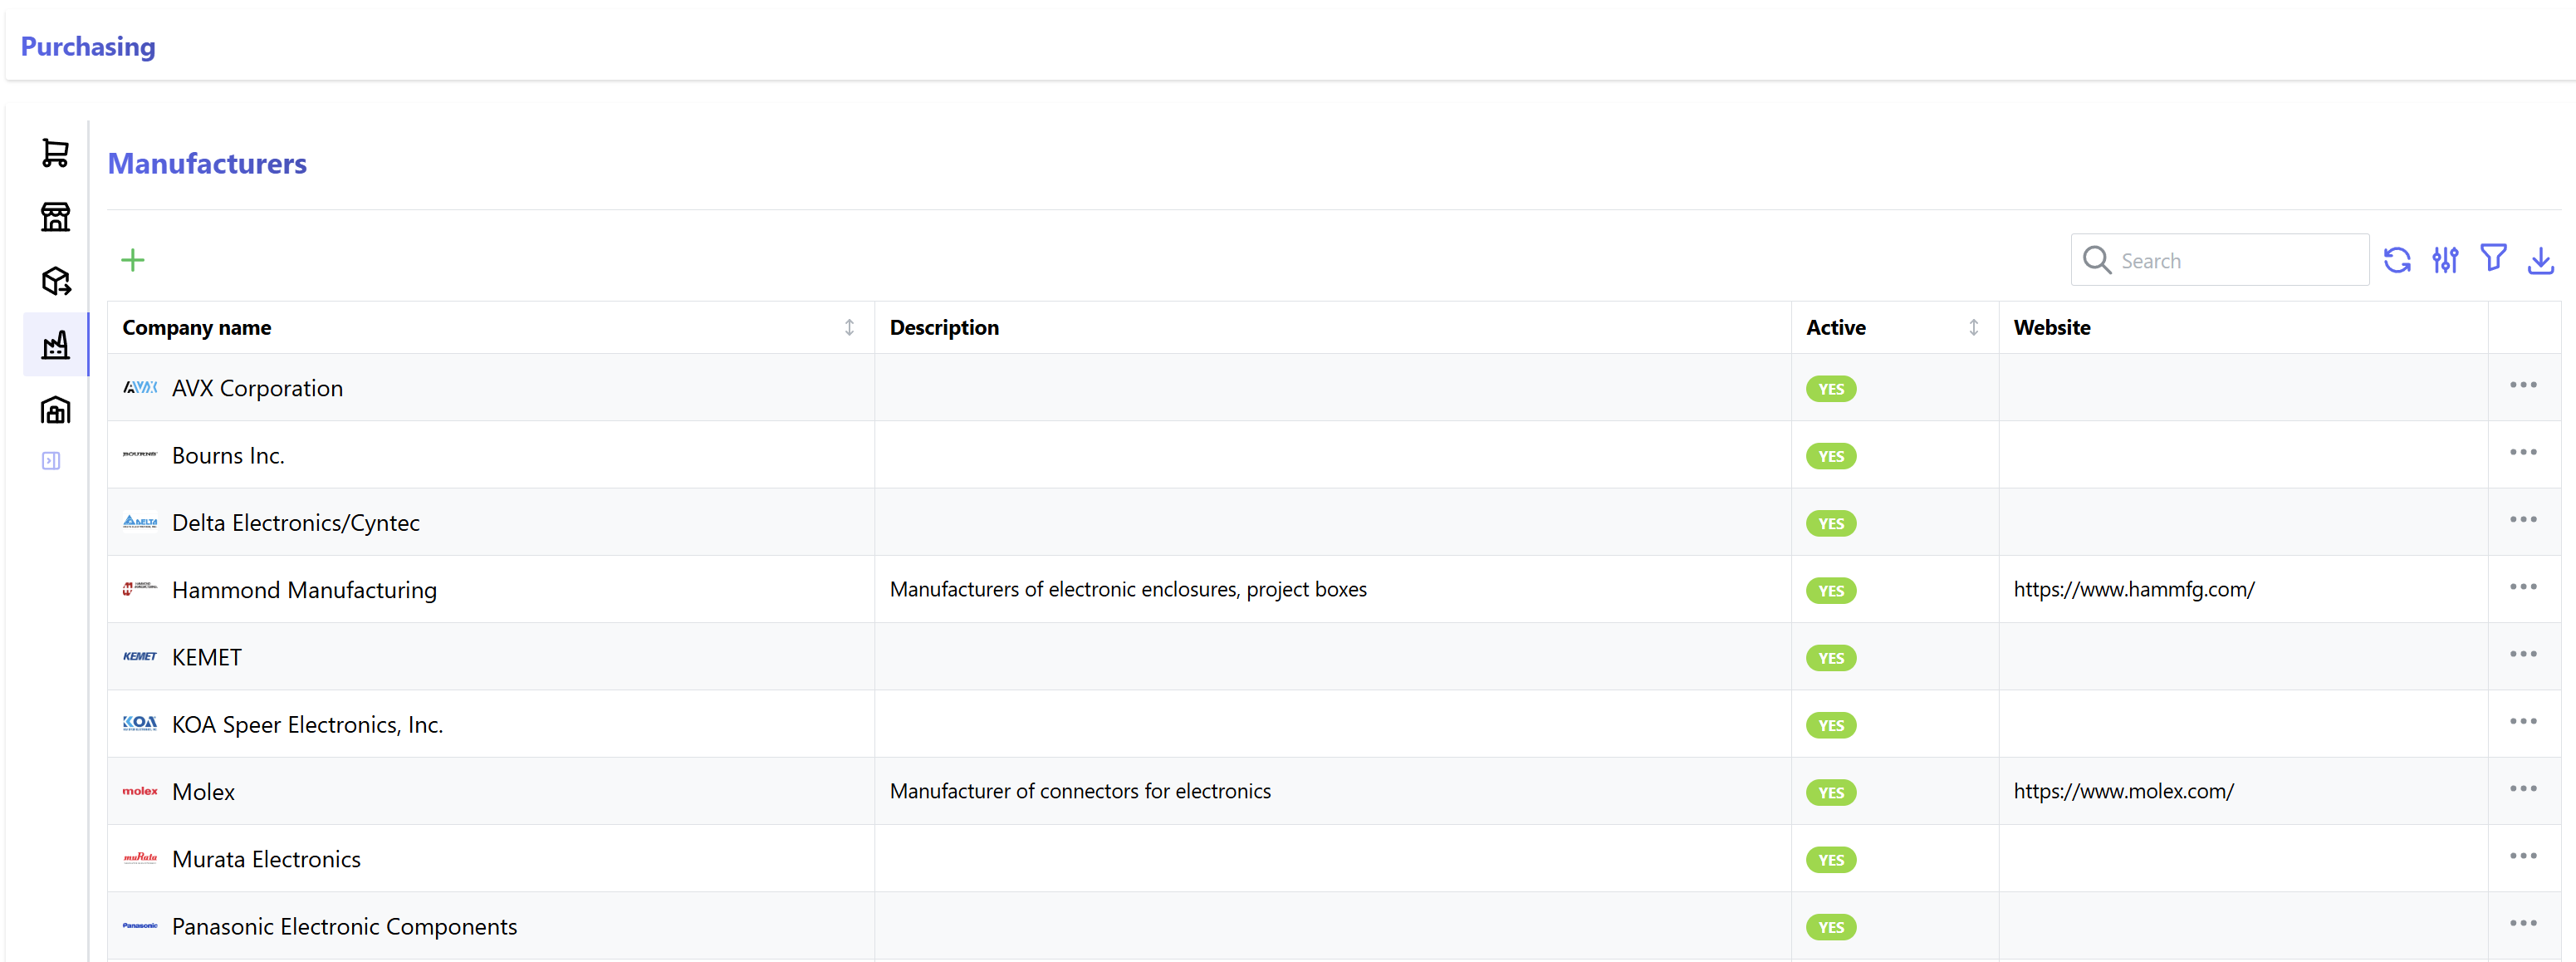Open the table filter funnel icon
2576x962 pixels.
tap(2493, 259)
